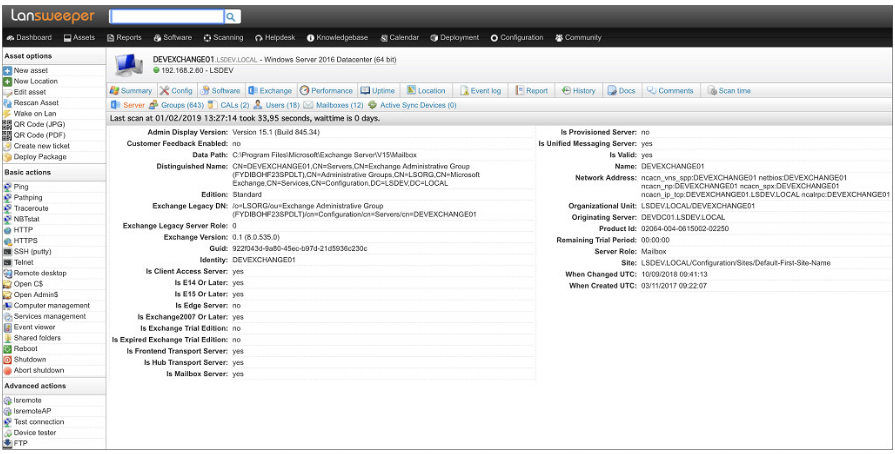The height and width of the screenshot is (454, 895).
Task: Switch to the History tab
Action: (x=578, y=91)
